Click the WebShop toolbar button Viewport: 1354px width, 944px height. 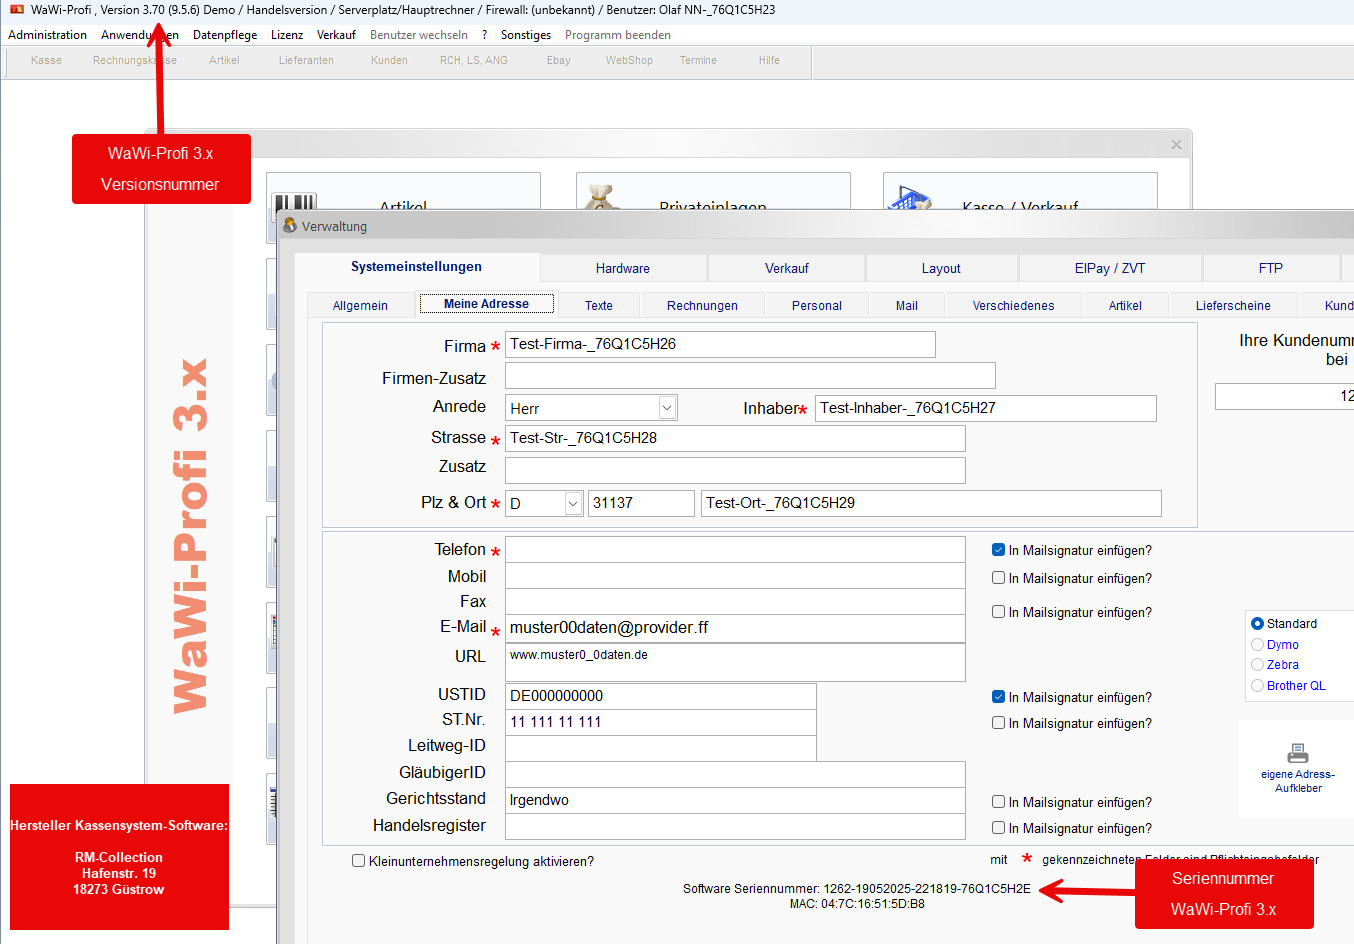coord(629,61)
